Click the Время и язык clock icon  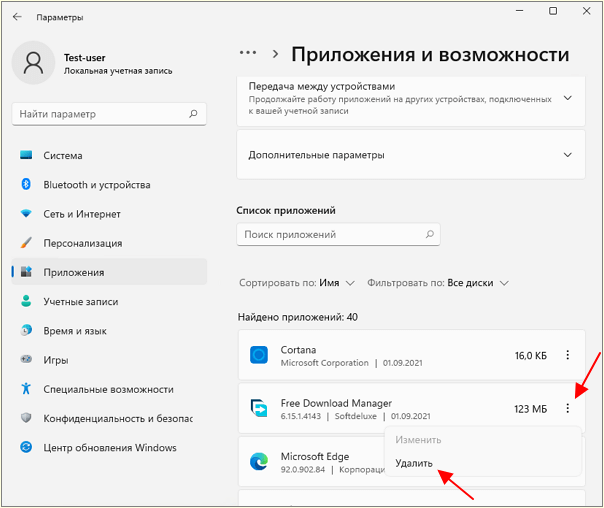click(26, 330)
